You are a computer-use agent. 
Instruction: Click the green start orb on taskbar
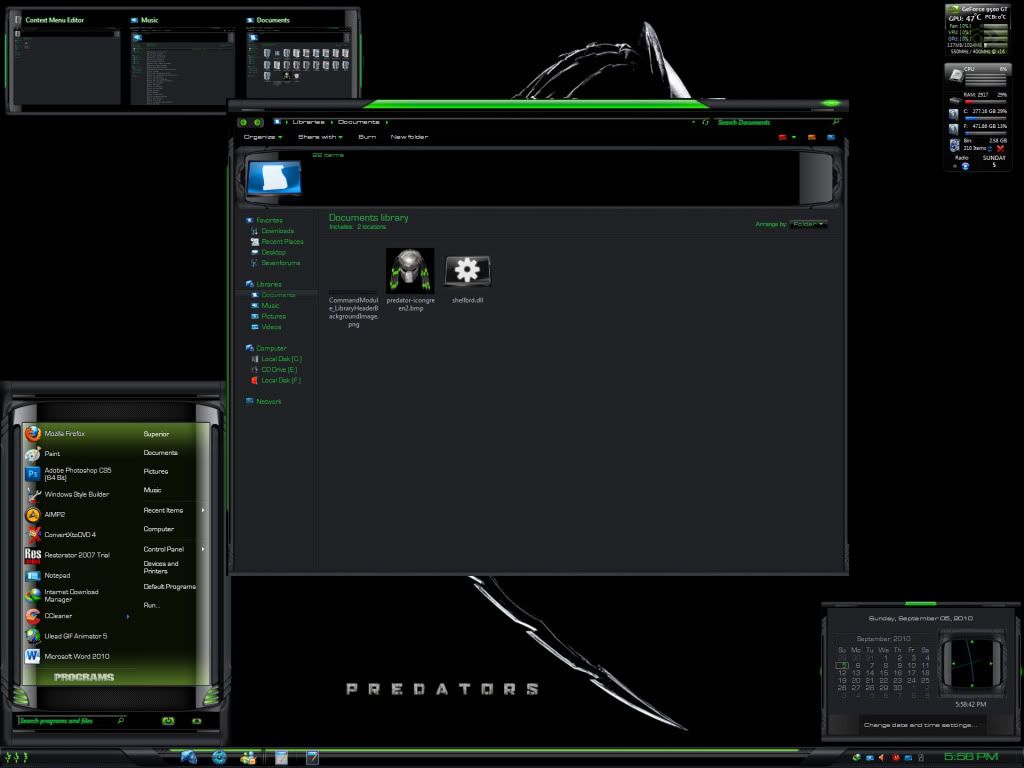(17, 758)
